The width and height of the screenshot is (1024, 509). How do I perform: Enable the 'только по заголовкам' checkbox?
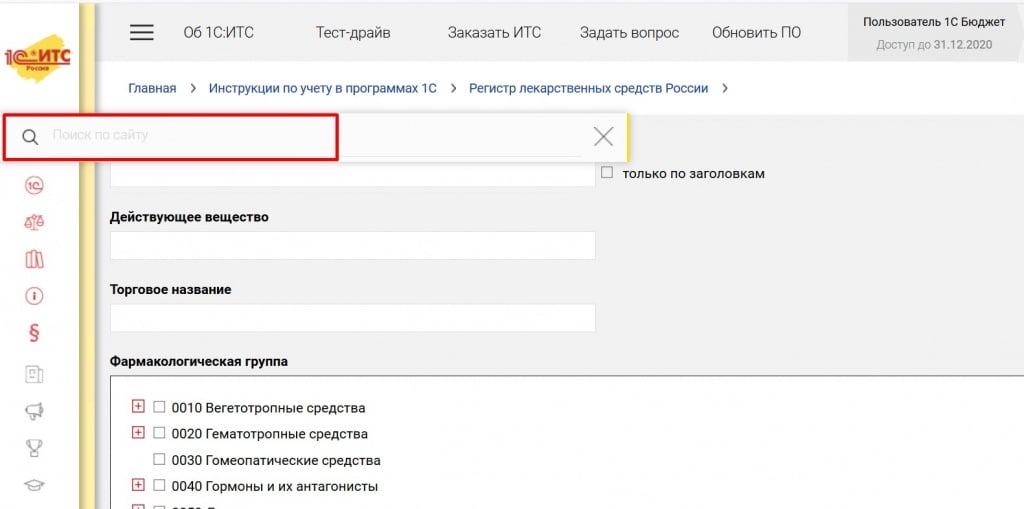(607, 173)
